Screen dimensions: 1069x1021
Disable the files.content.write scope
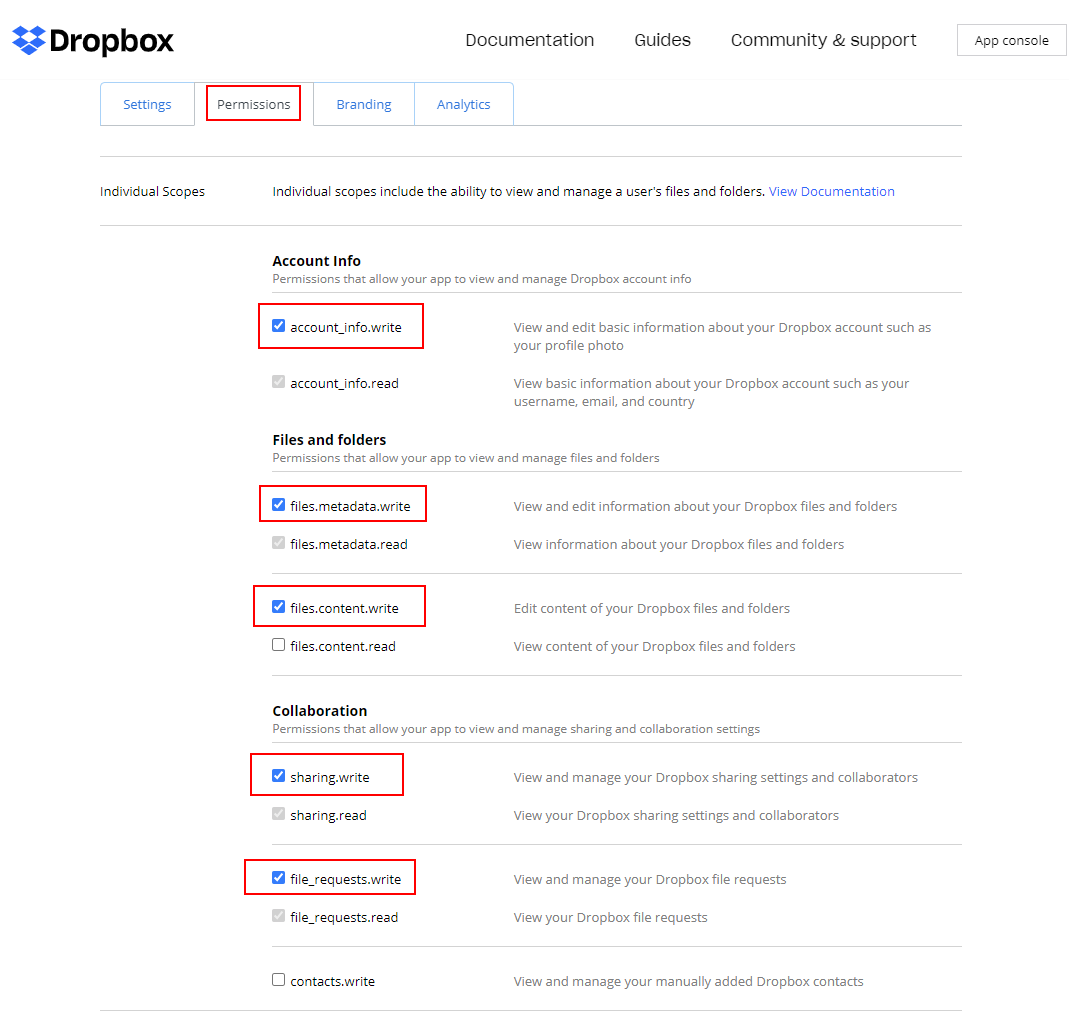279,607
